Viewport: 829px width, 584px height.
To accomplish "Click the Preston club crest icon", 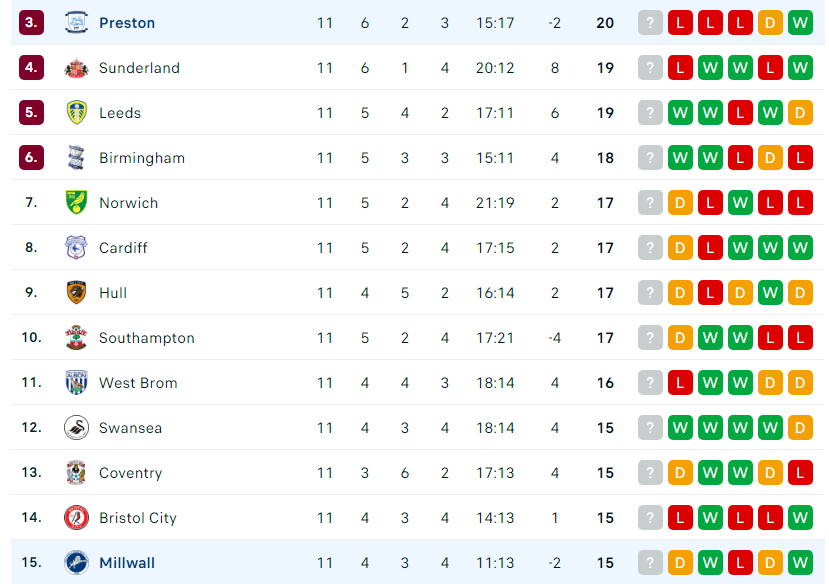I will (x=76, y=23).
